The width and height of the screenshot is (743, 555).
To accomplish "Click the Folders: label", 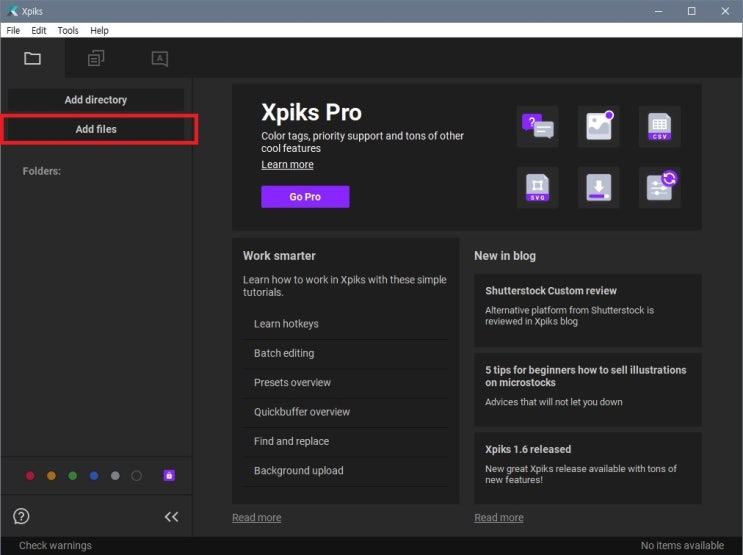I will click(x=42, y=171).
